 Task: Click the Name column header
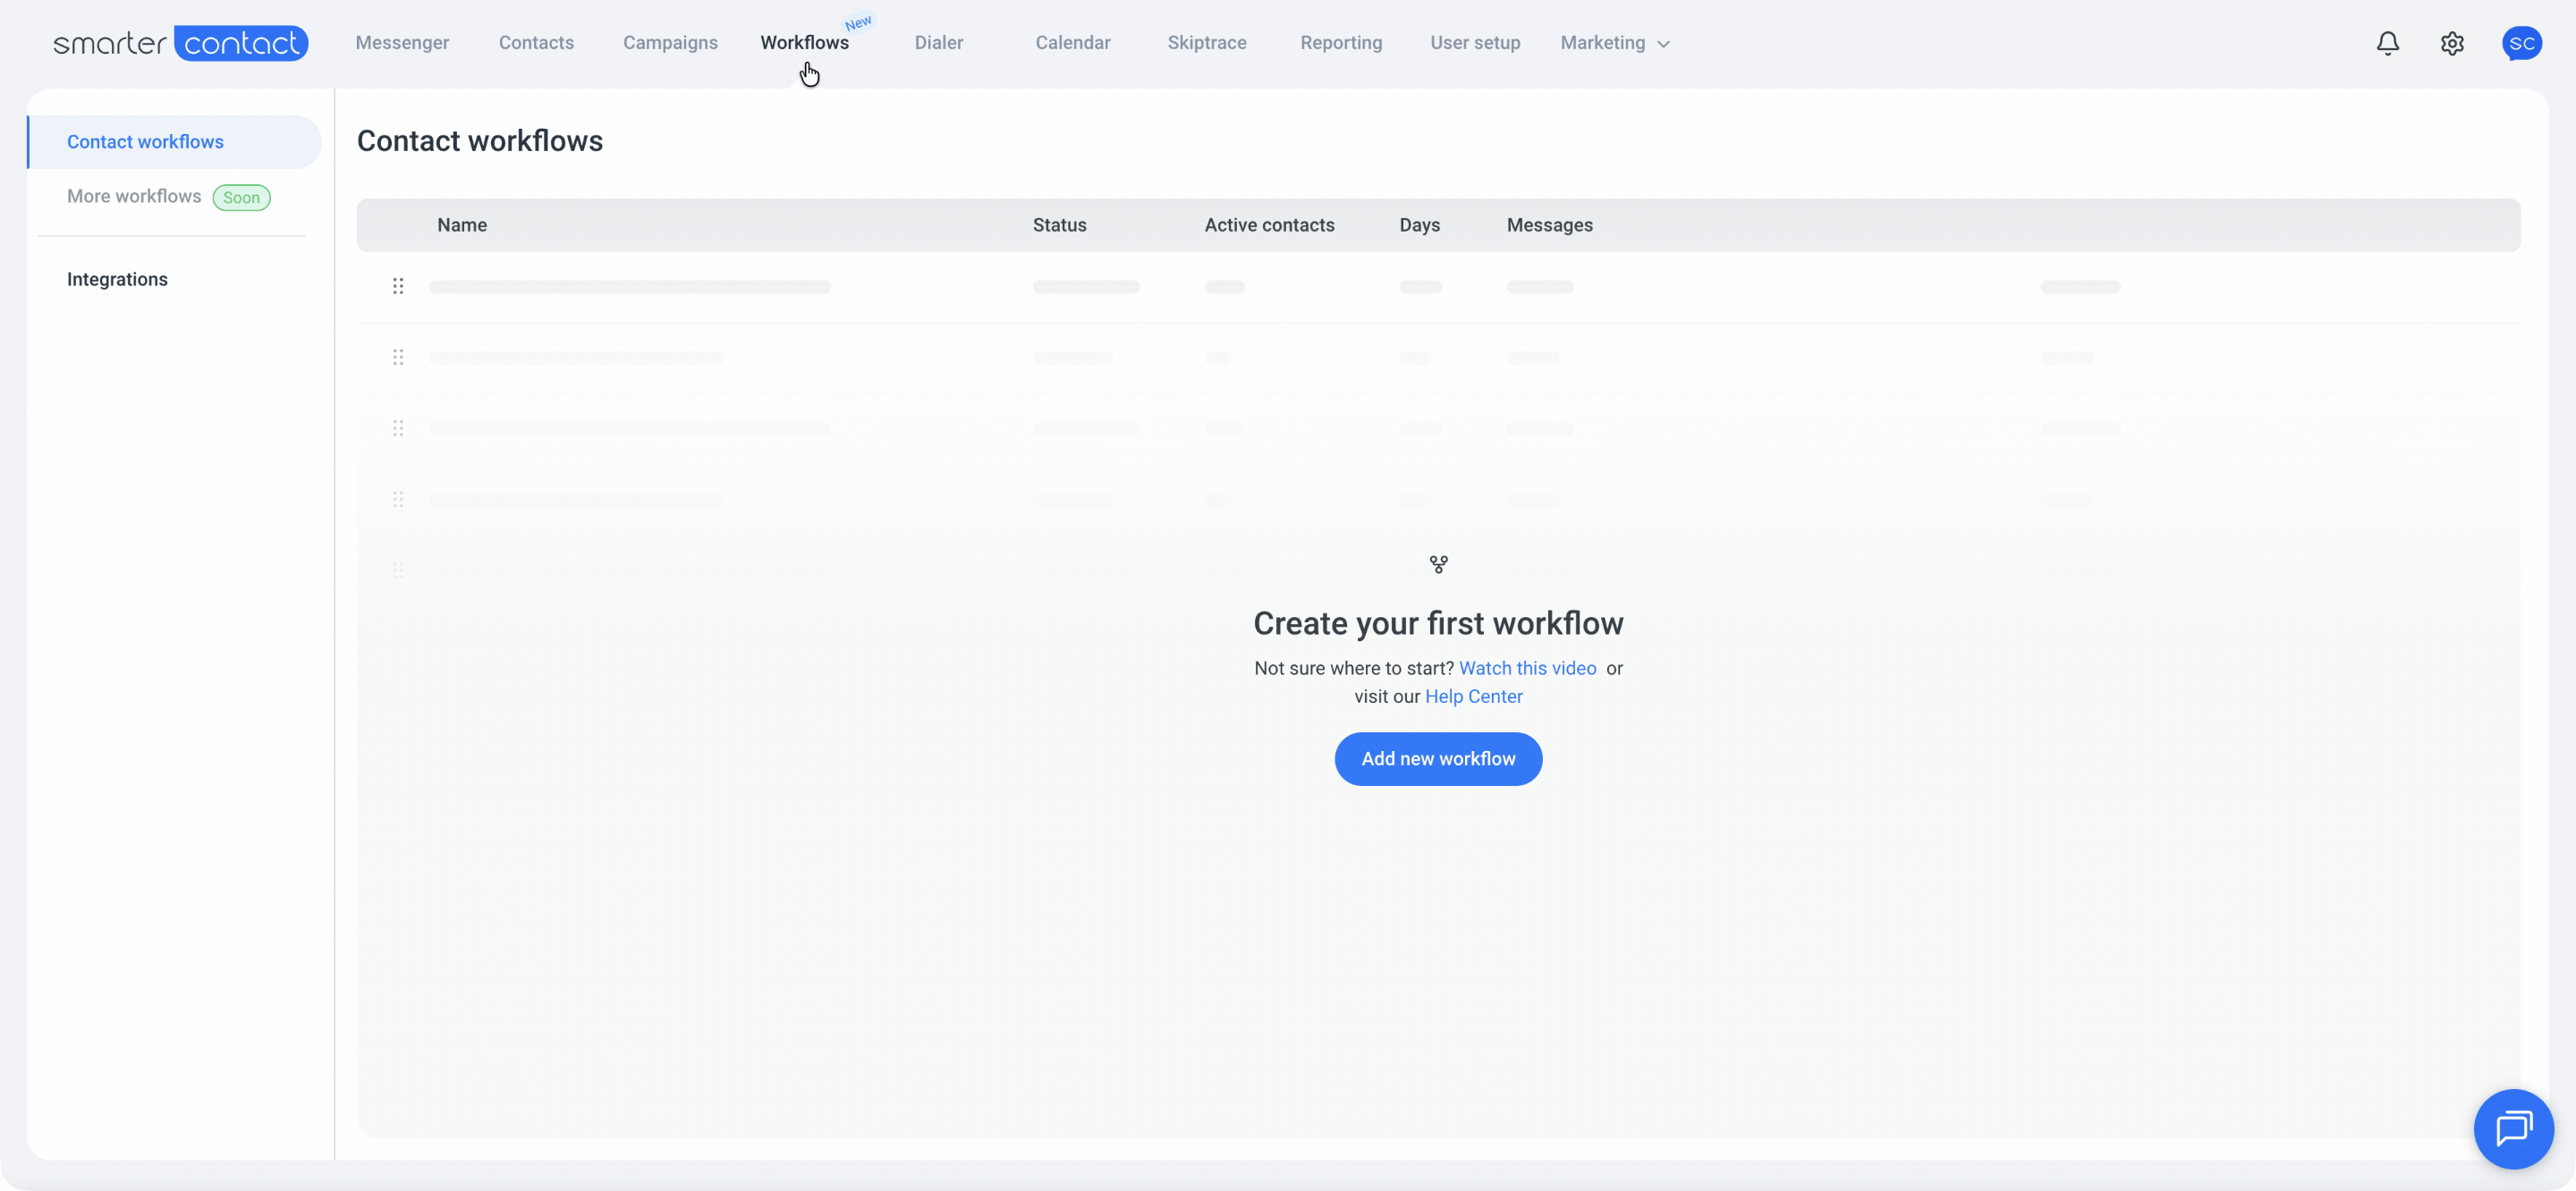(462, 225)
